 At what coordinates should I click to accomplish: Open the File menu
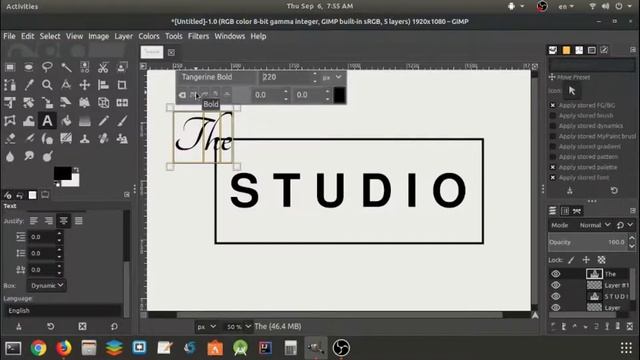pyautogui.click(x=9, y=36)
